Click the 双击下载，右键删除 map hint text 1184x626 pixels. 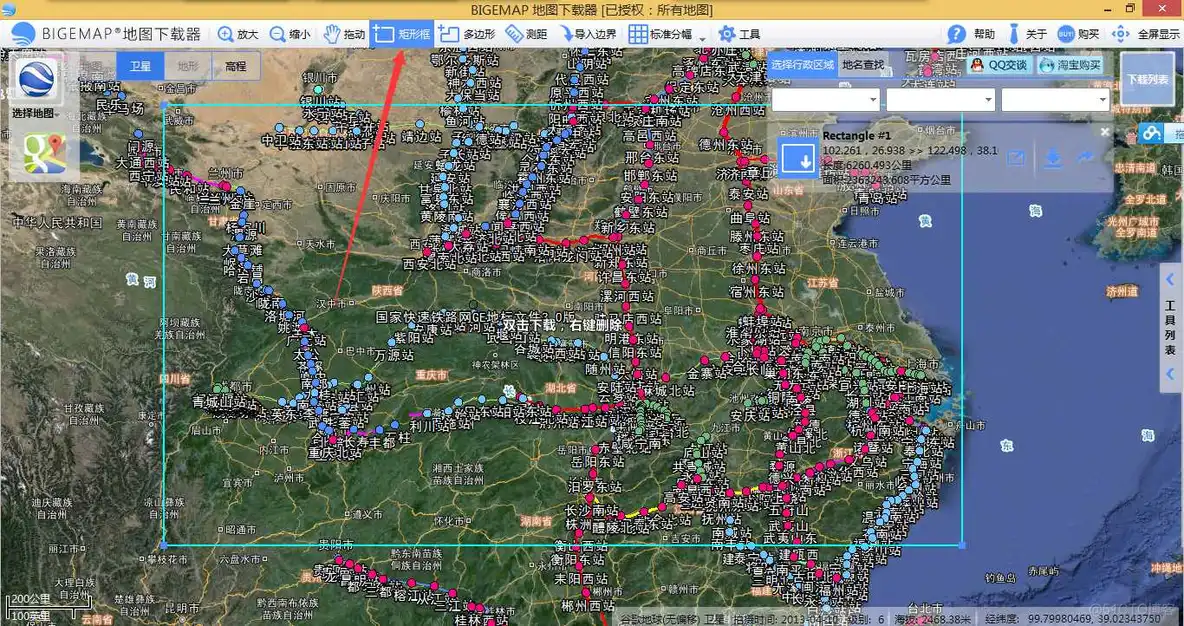pyautogui.click(x=562, y=325)
